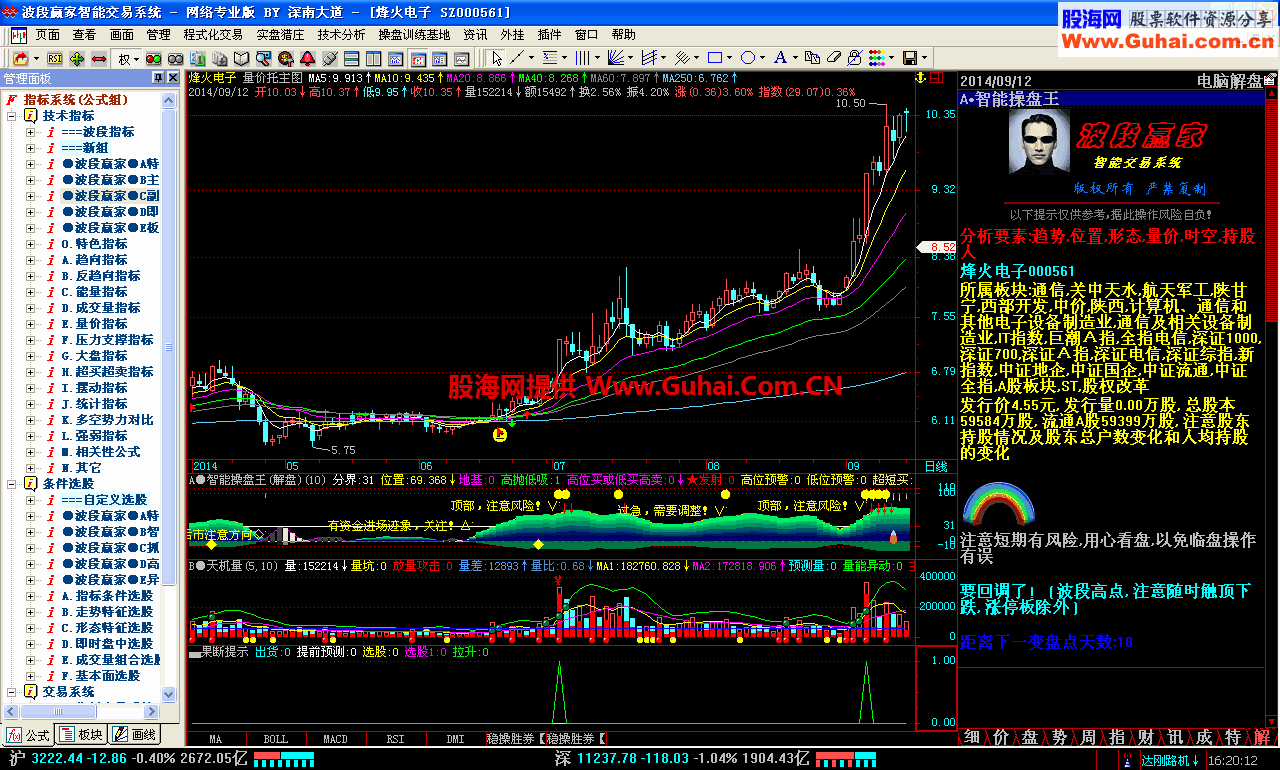Click the 讯 button in bottom-right bar
The width and height of the screenshot is (1280, 770).
pos(1175,737)
